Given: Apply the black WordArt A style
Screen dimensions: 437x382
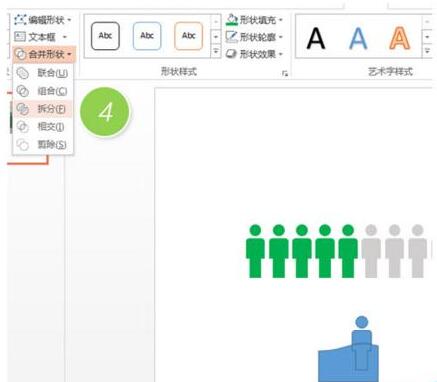Looking at the screenshot, I should pyautogui.click(x=315, y=38).
